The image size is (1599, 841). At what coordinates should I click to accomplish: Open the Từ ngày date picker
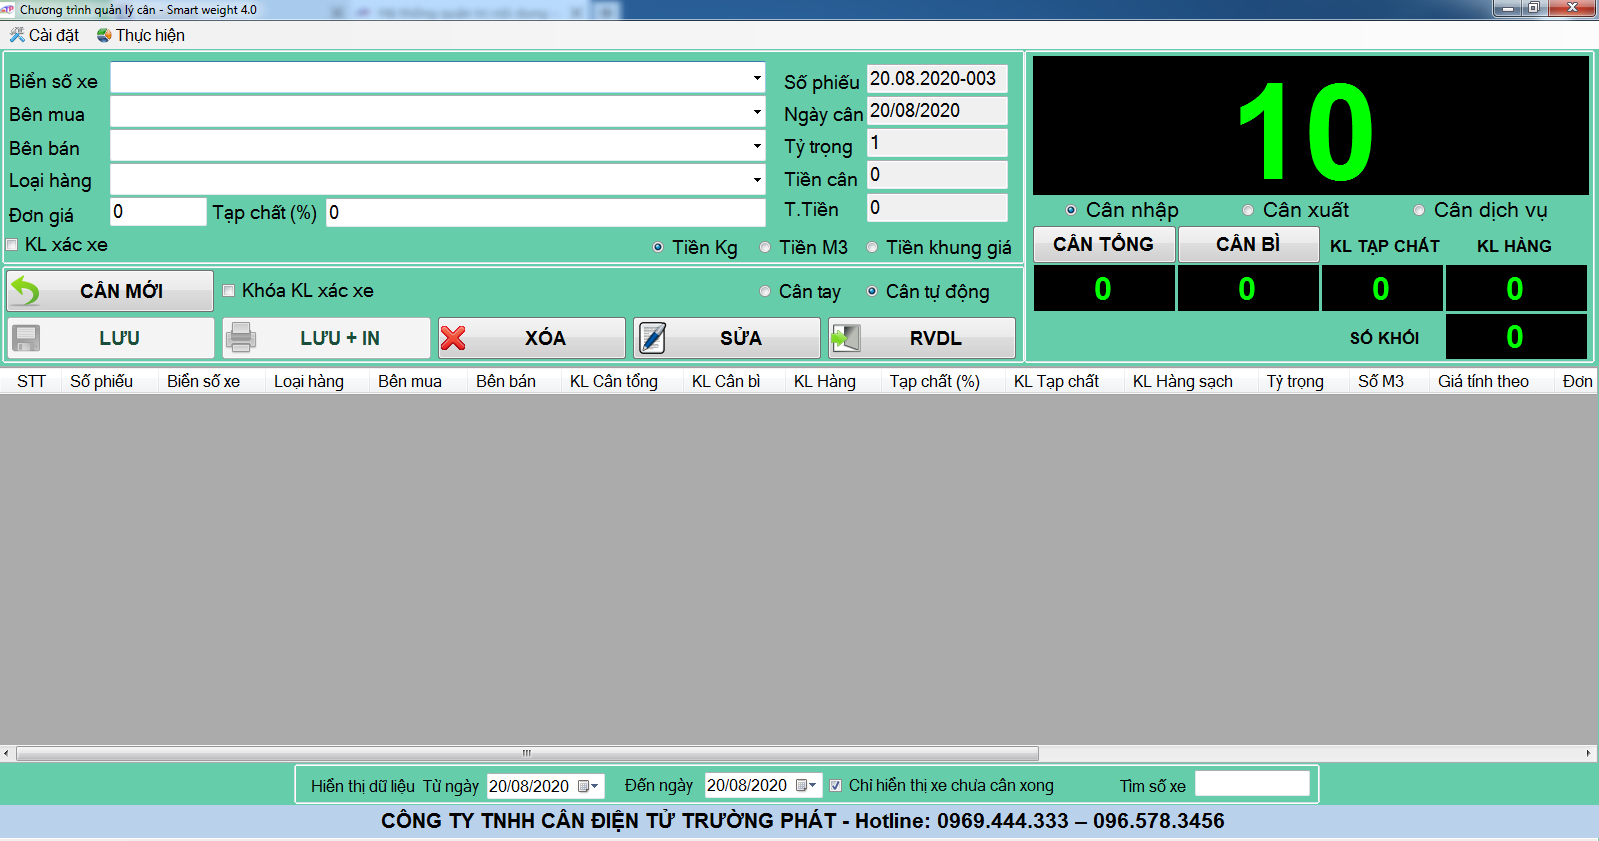(x=588, y=786)
